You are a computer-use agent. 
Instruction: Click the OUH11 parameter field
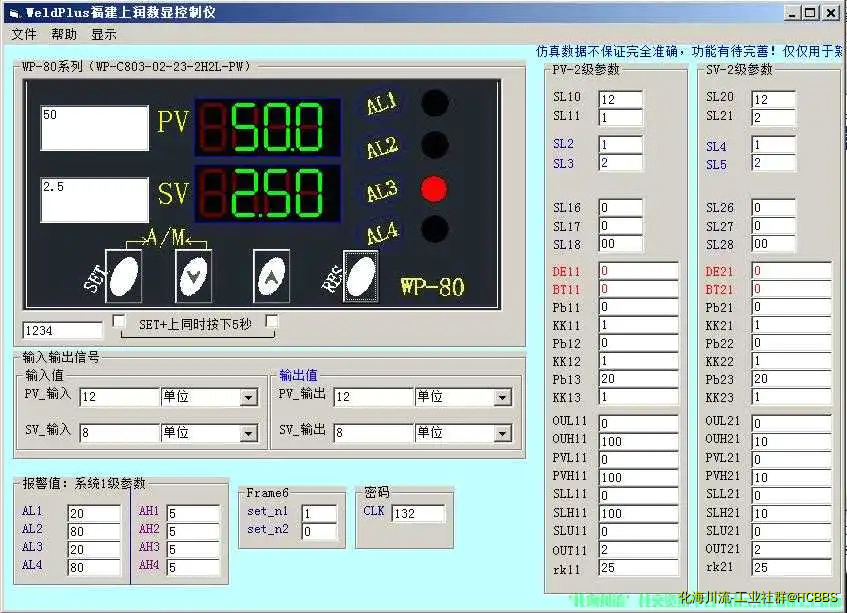(638, 441)
